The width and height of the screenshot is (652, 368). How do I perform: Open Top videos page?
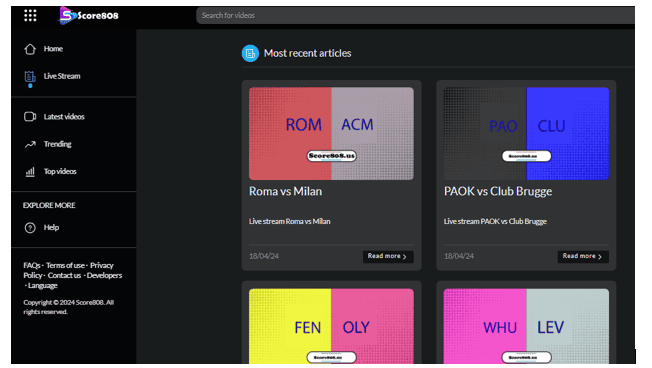[60, 171]
